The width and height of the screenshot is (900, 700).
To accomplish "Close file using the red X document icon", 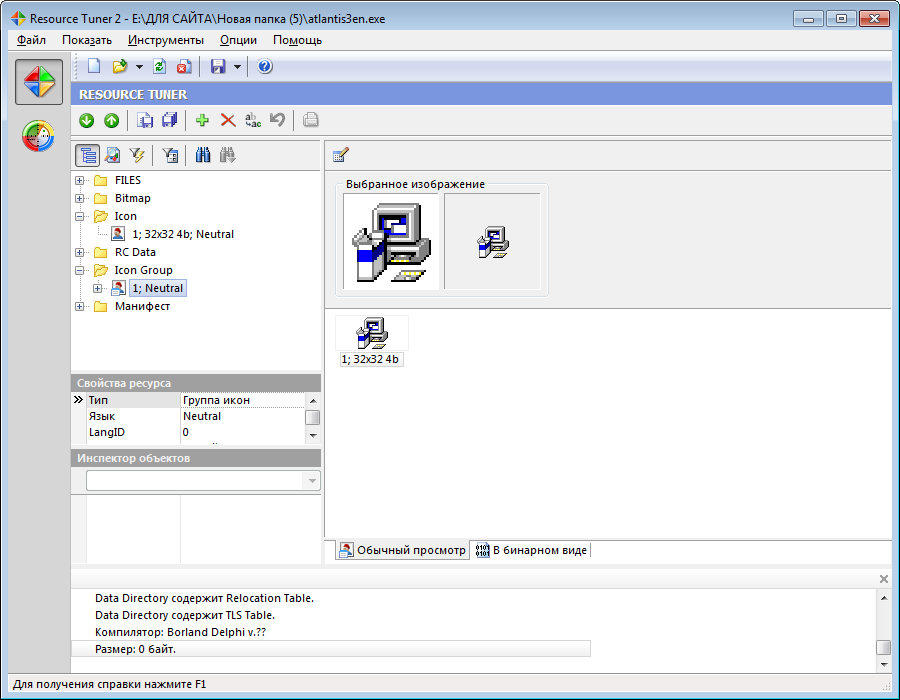I will tap(184, 67).
